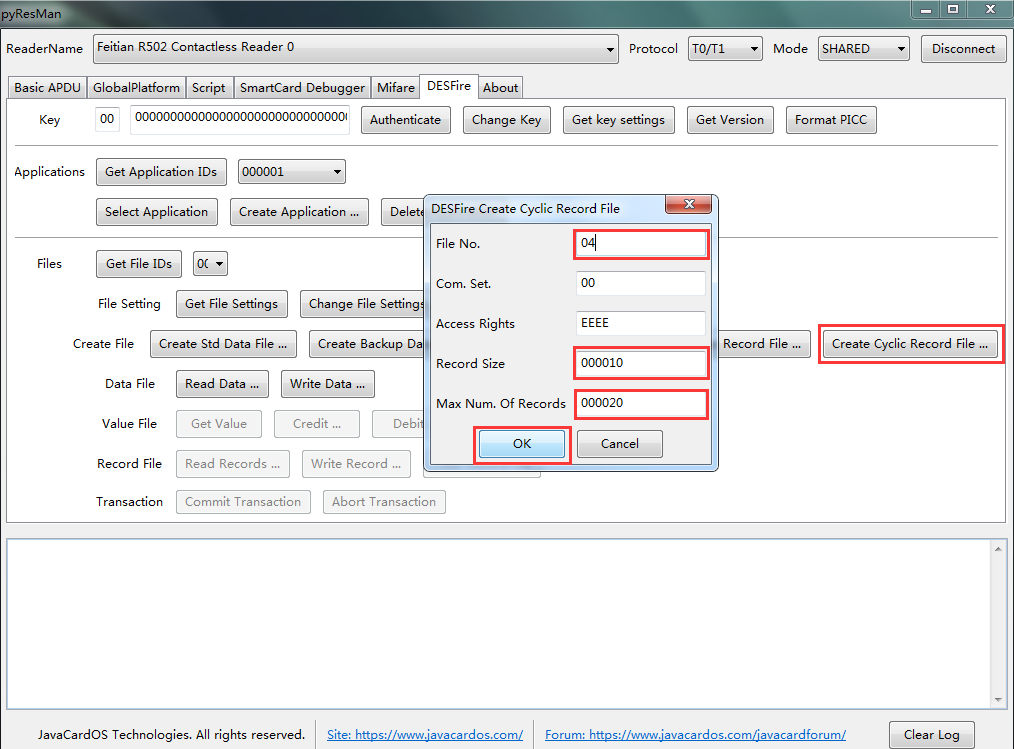Switch to the Basic APDU tab
The width and height of the screenshot is (1014, 749).
click(x=47, y=87)
